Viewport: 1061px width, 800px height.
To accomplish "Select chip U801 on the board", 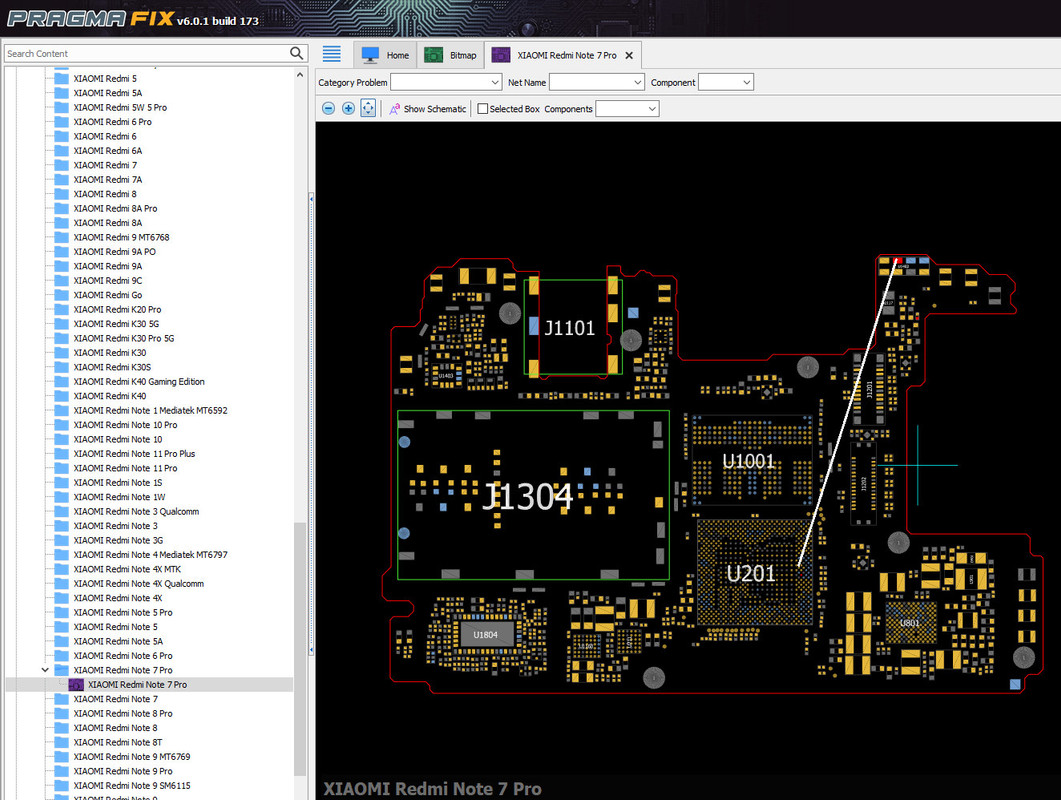I will tap(910, 623).
